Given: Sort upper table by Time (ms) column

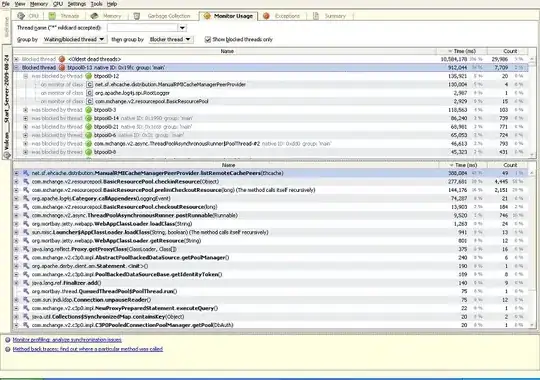Looking at the screenshot, I should click(x=462, y=51).
